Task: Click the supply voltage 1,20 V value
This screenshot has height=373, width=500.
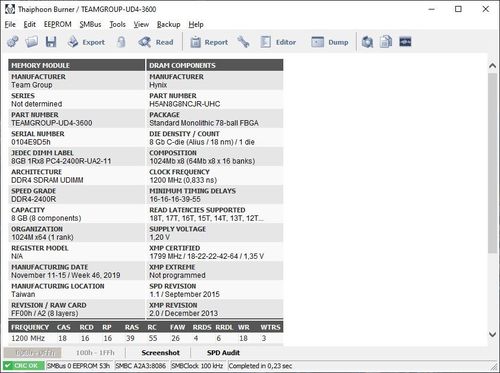Action: (x=160, y=237)
